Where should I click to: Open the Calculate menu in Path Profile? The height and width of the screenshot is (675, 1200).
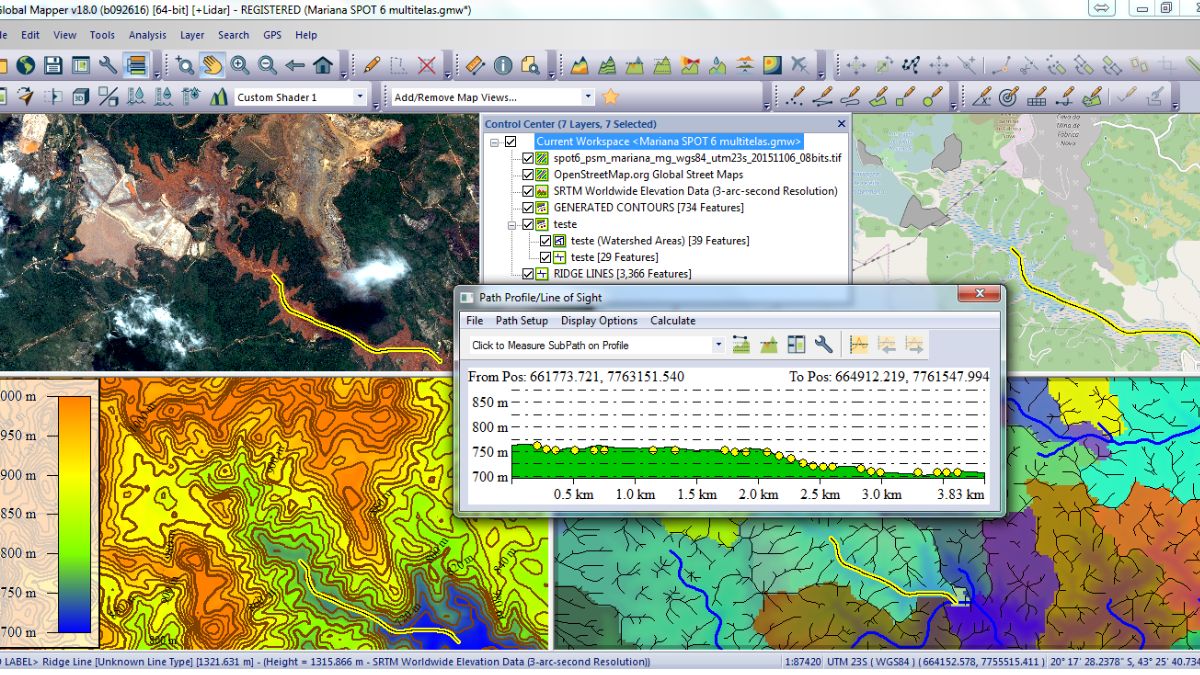pos(673,320)
